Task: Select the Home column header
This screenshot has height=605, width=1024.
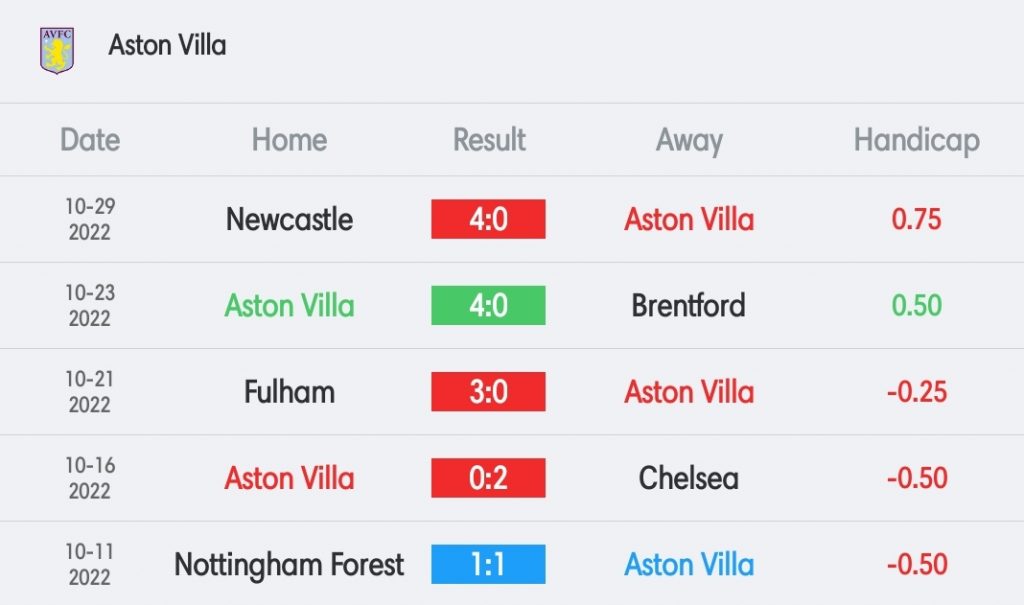Action: [x=289, y=140]
